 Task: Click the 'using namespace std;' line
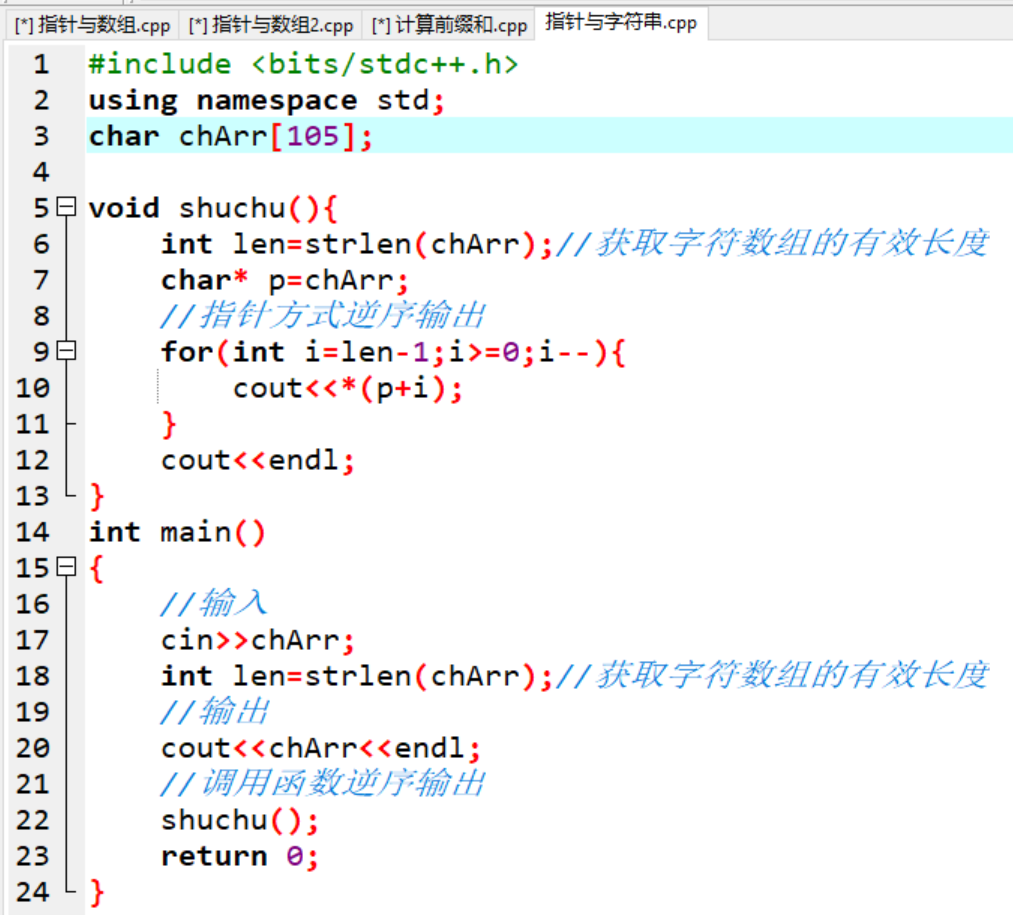pyautogui.click(x=266, y=100)
